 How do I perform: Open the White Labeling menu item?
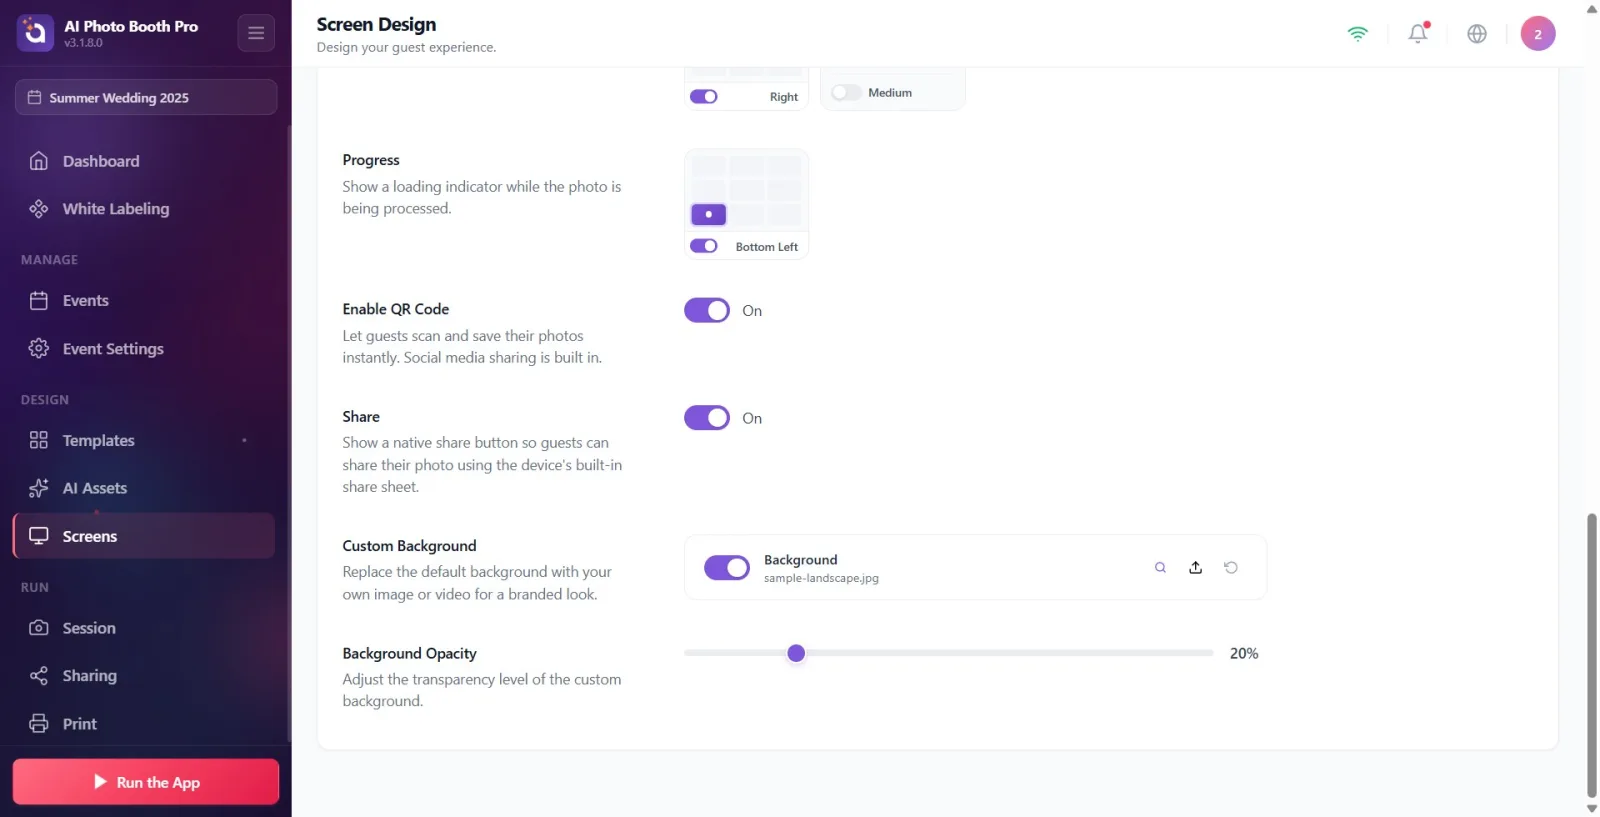pyautogui.click(x=145, y=209)
